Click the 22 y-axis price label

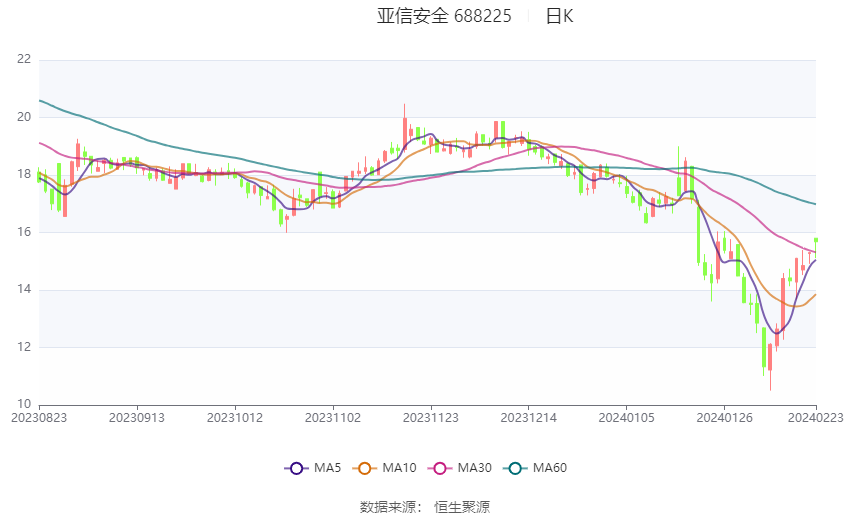24,59
